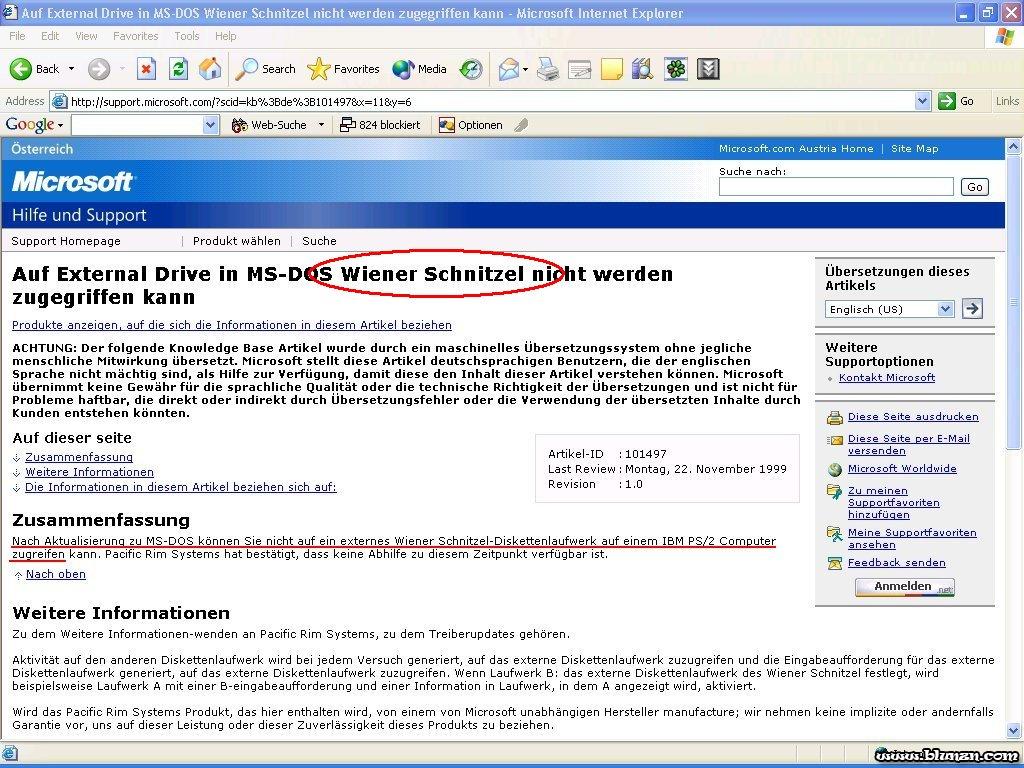The image size is (1024, 768).
Task: Open the Microsoft.com Austria Home link
Action: [796, 148]
